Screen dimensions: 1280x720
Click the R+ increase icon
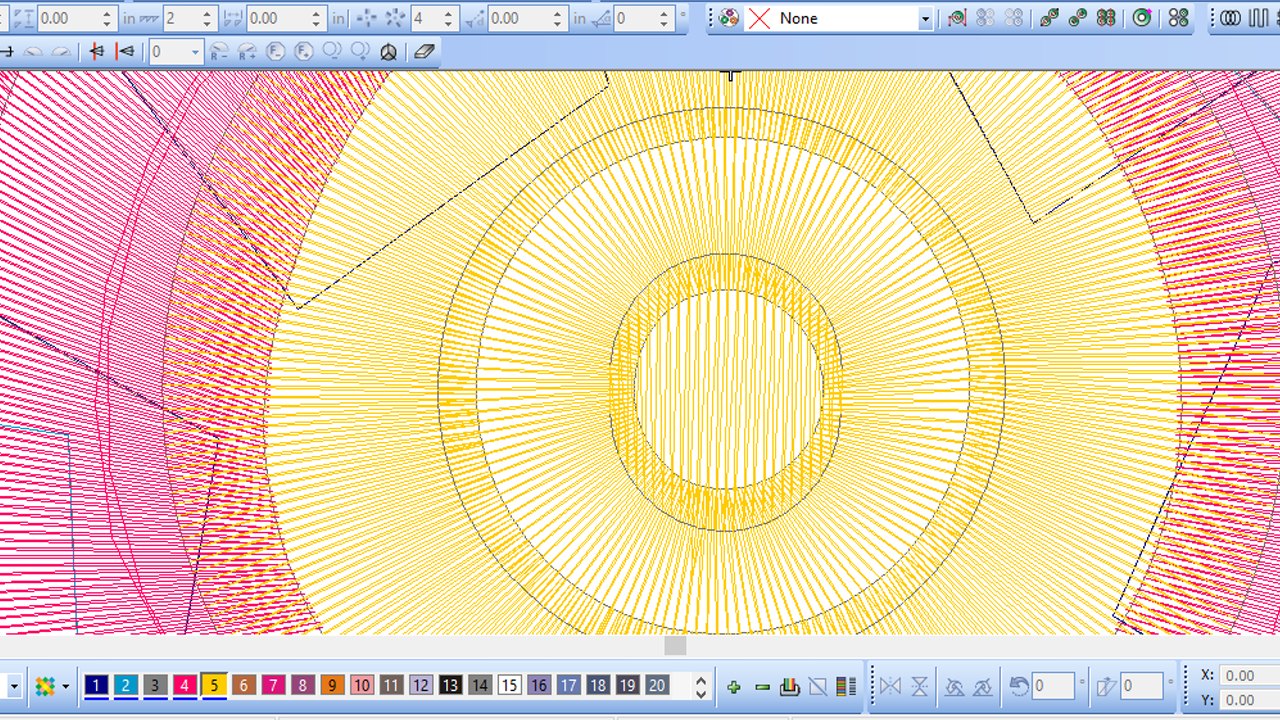coord(247,52)
